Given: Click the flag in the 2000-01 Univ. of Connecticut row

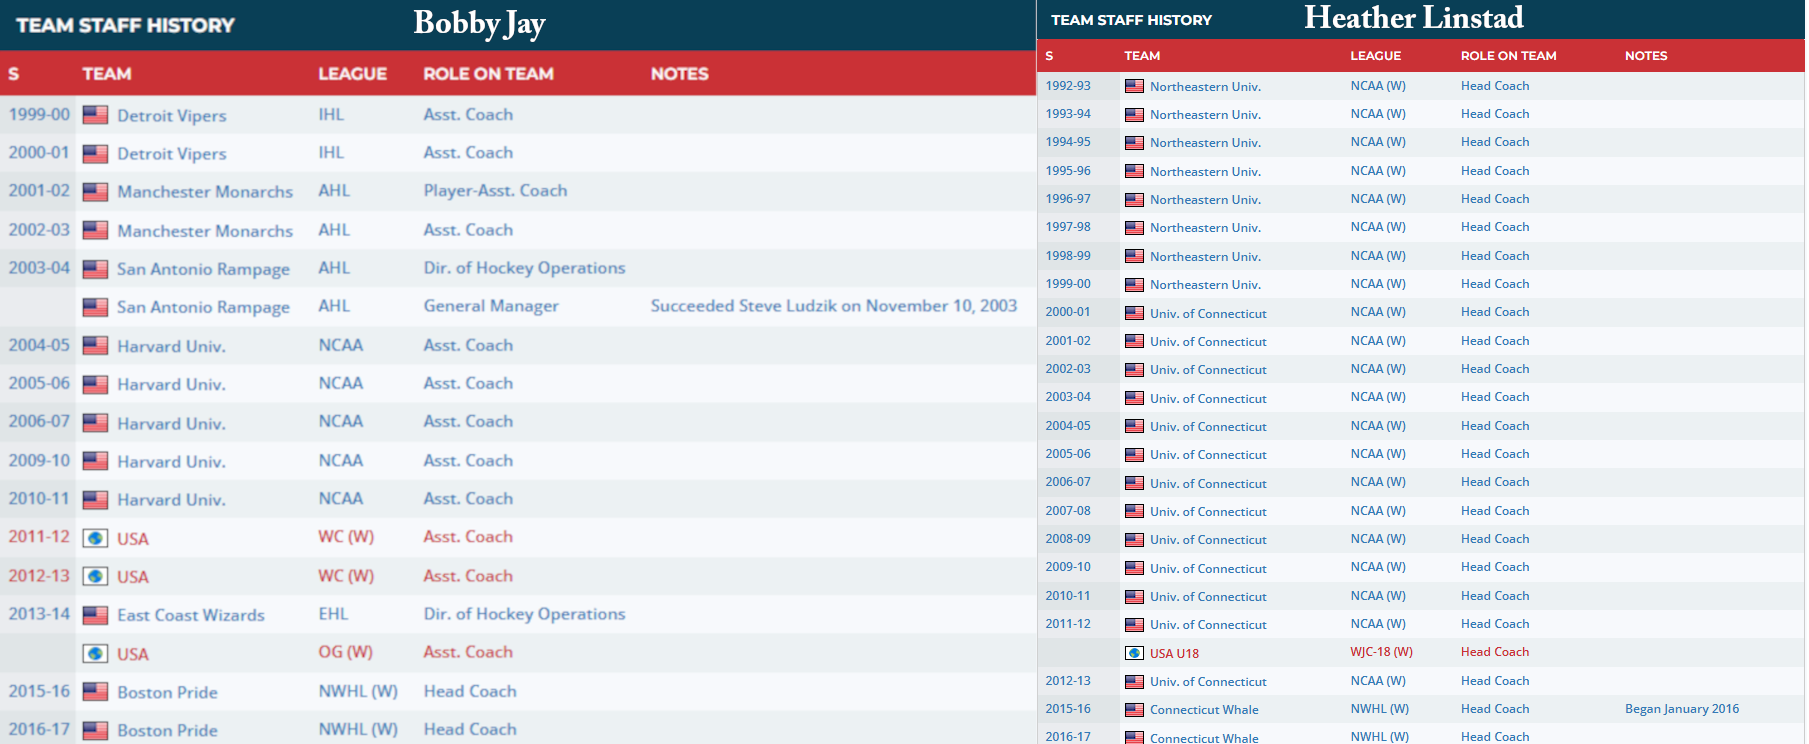Looking at the screenshot, I should pyautogui.click(x=1134, y=313).
